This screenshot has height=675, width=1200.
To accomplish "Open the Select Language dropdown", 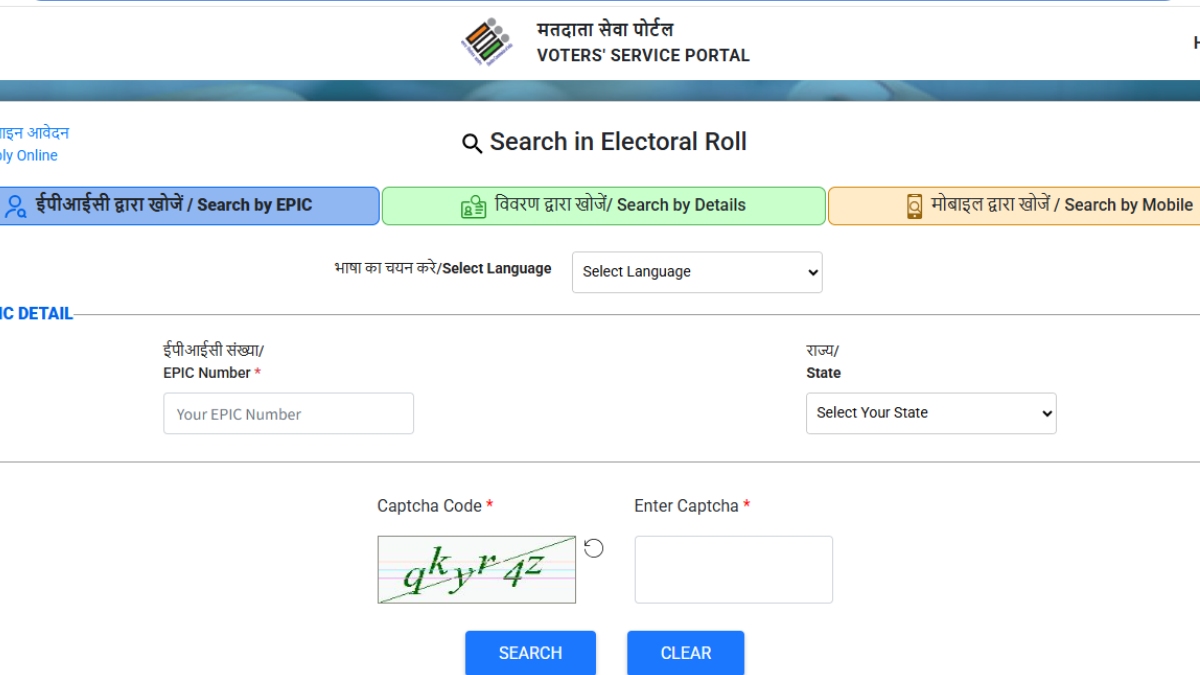I will tap(697, 272).
